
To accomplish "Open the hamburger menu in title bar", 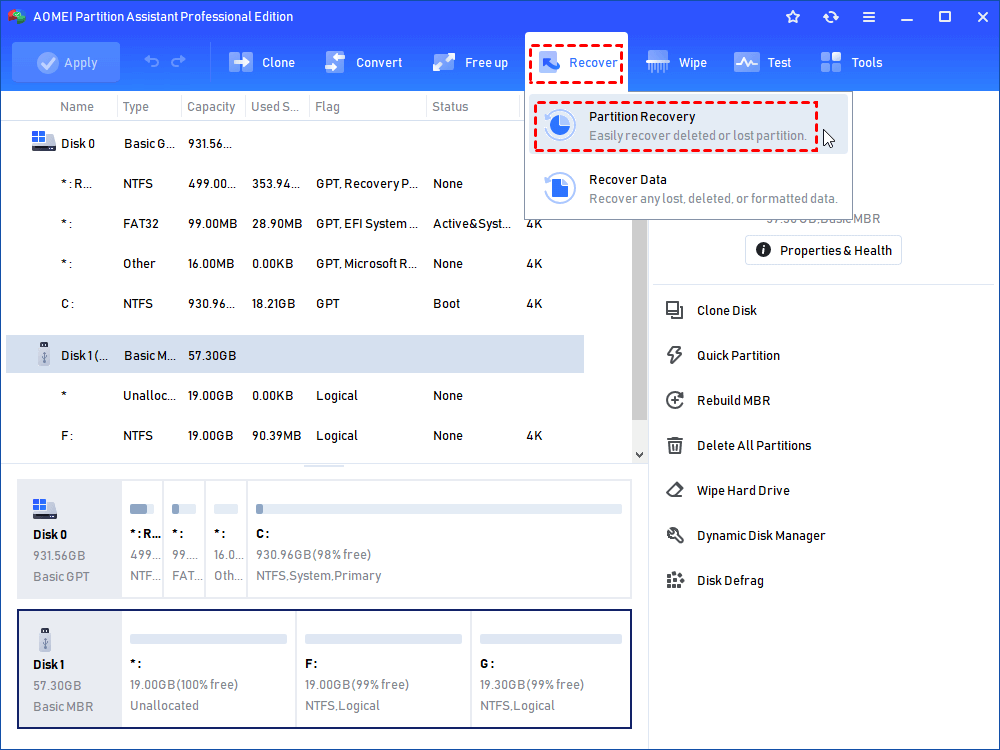I will click(x=869, y=17).
